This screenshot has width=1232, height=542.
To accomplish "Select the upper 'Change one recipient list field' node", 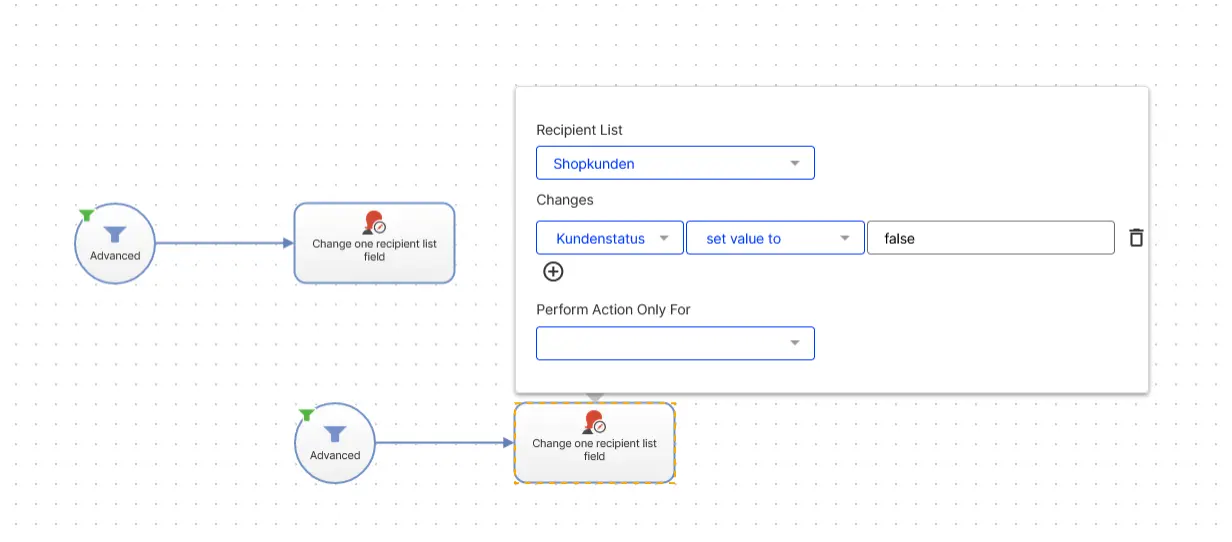I will pos(374,243).
